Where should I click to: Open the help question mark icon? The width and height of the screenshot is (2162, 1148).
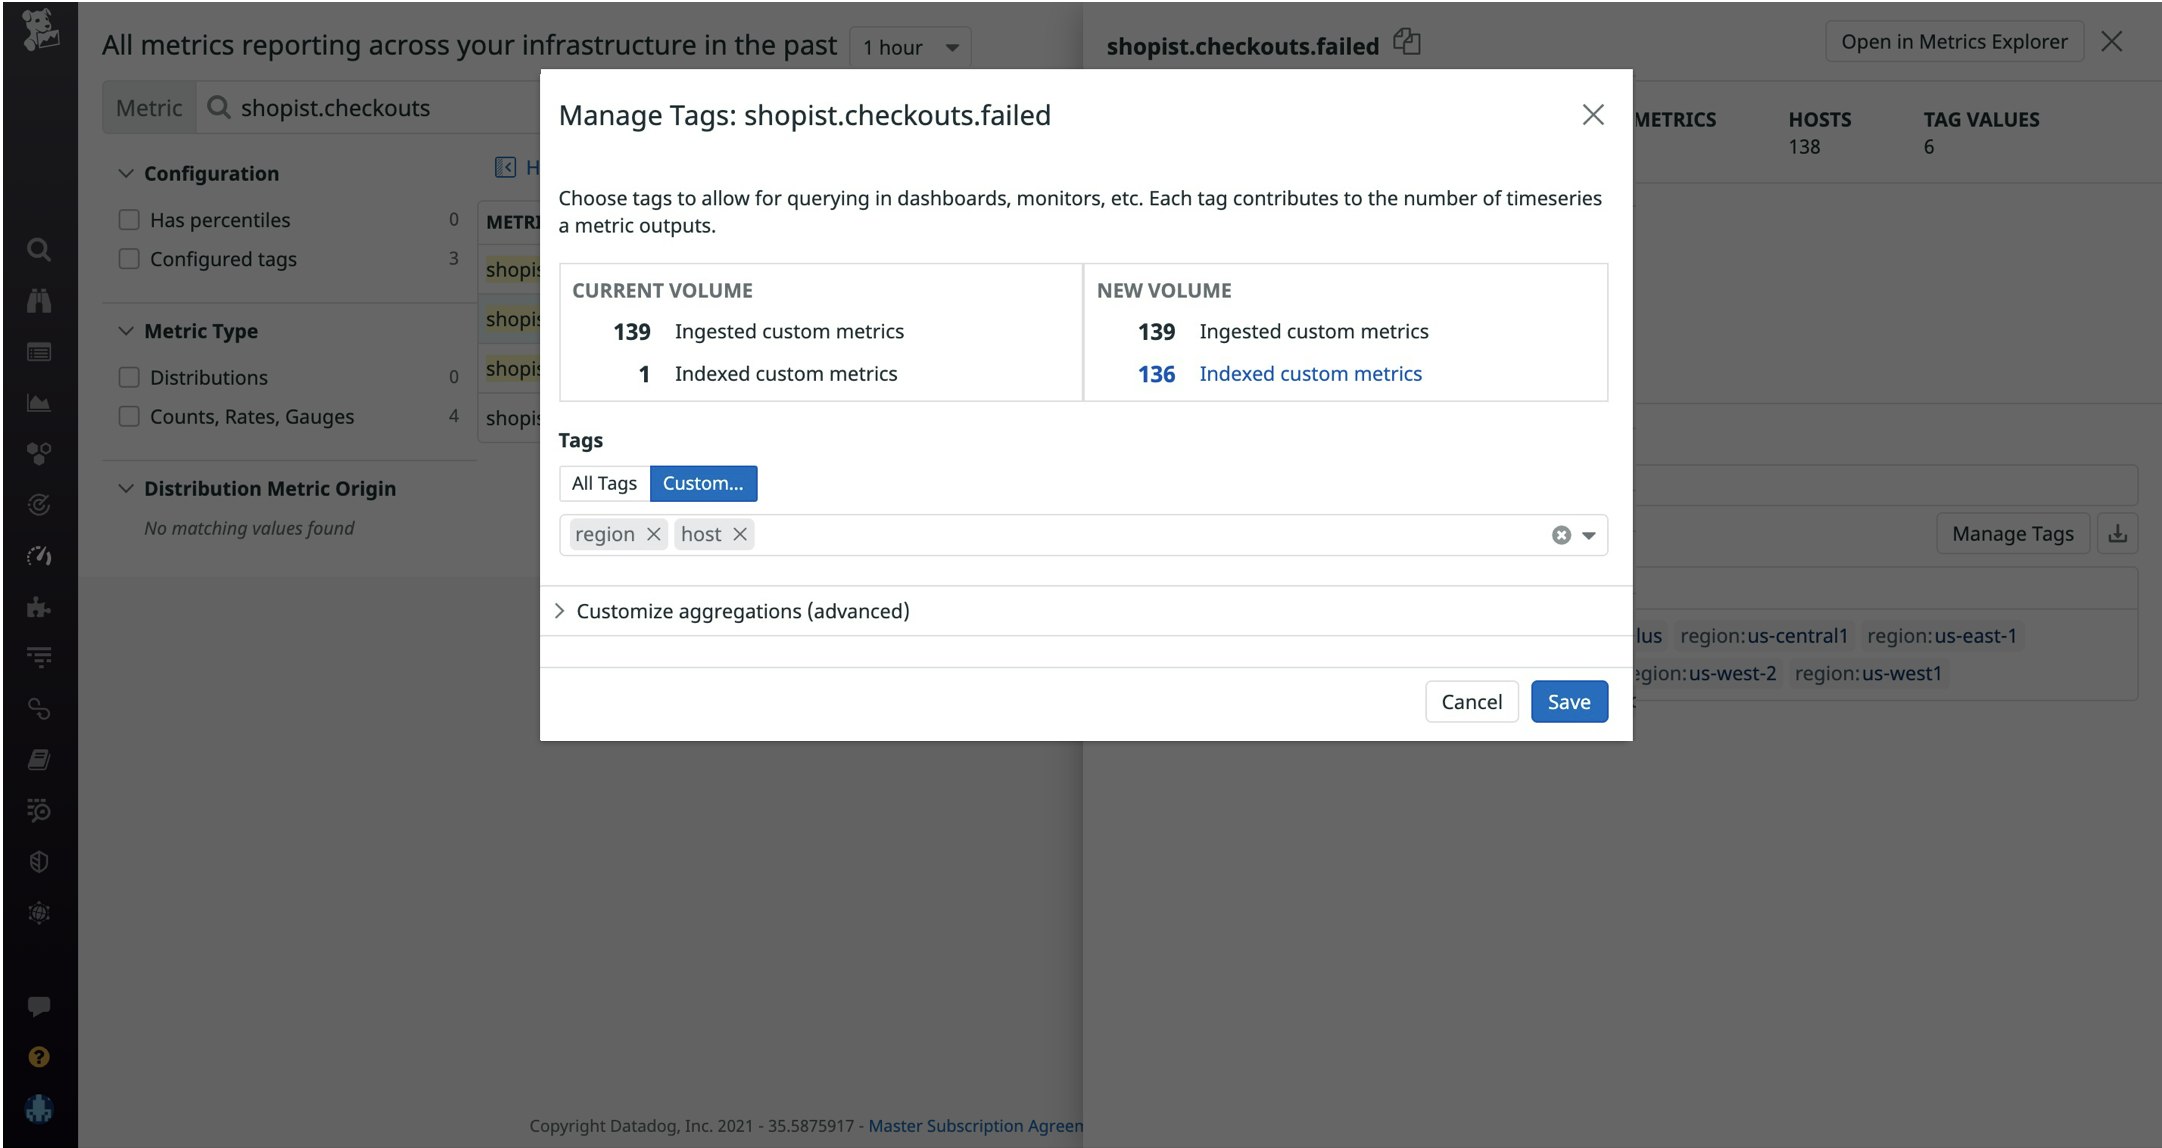[39, 1057]
